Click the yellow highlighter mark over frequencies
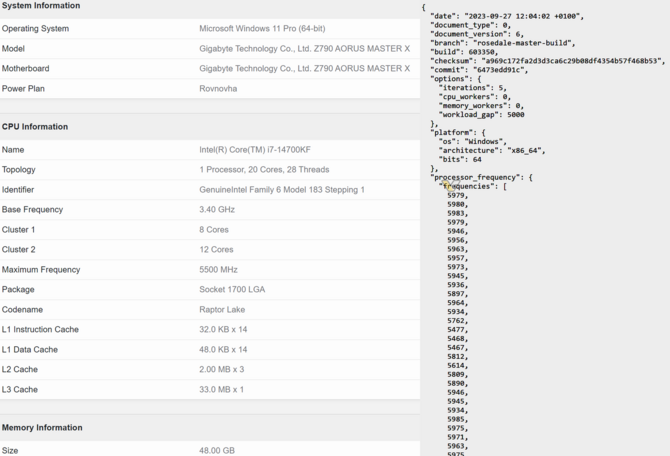The image size is (670, 456). 447,185
